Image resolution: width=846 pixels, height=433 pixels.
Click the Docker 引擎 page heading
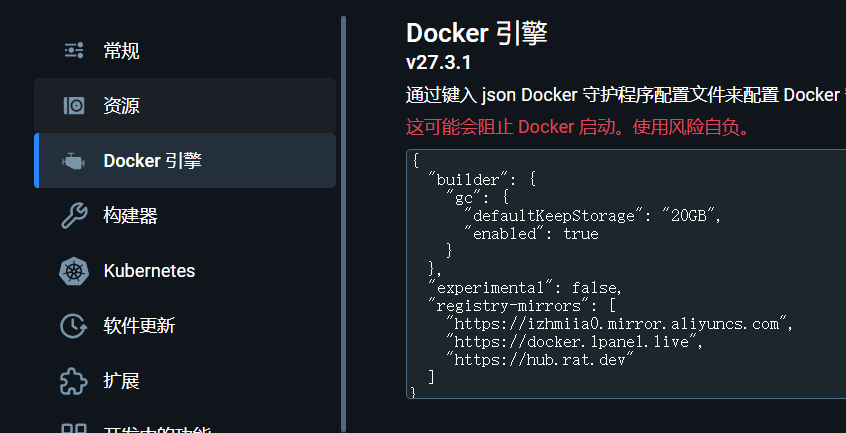[x=477, y=33]
